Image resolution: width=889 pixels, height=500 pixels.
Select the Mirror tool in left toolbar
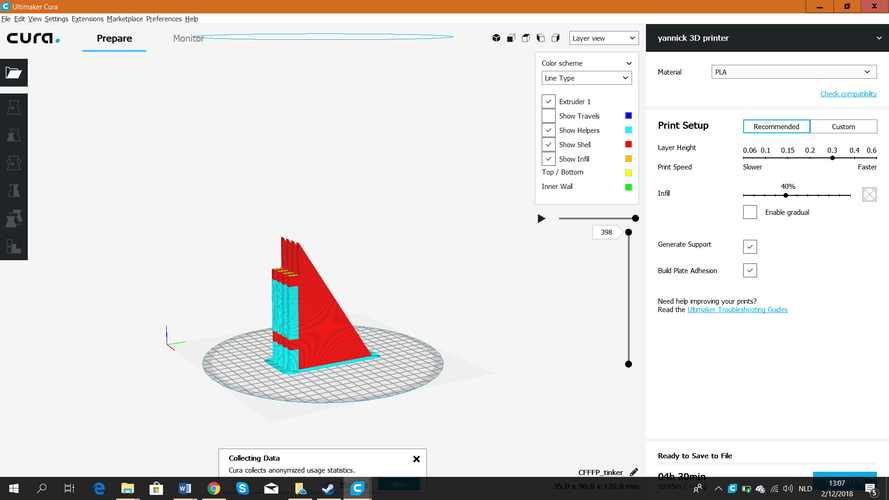tap(14, 191)
